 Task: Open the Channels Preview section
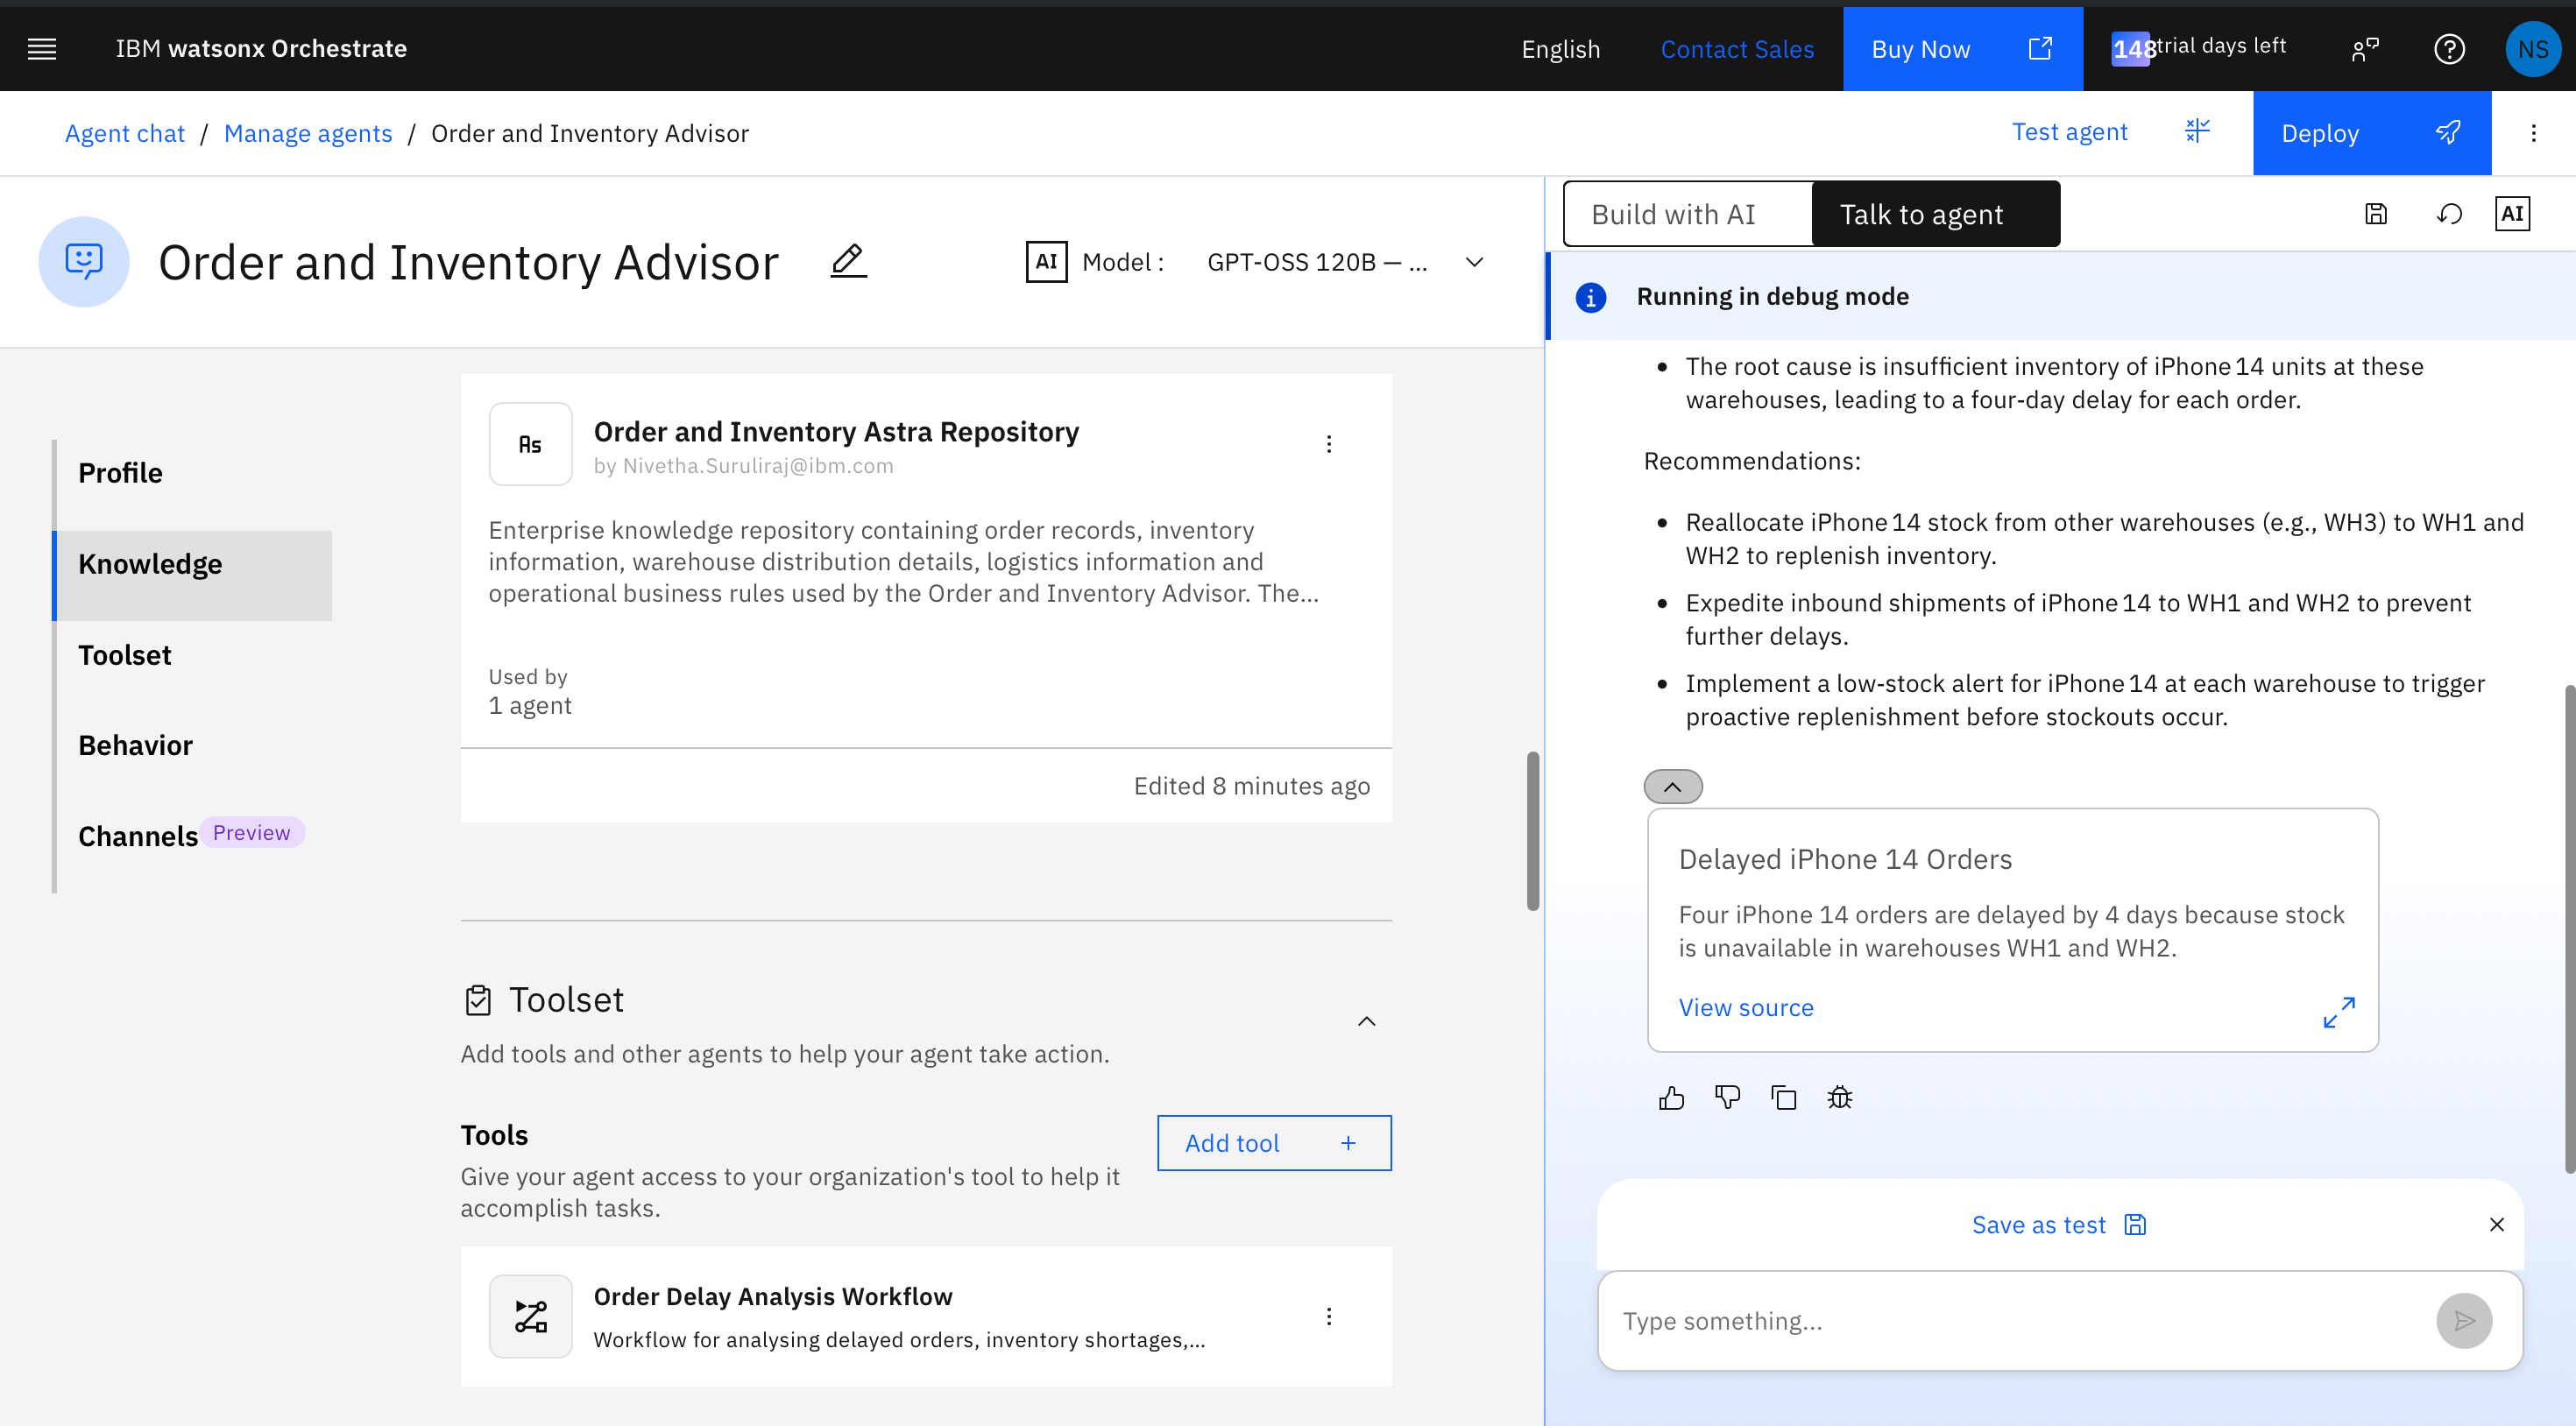(x=194, y=836)
